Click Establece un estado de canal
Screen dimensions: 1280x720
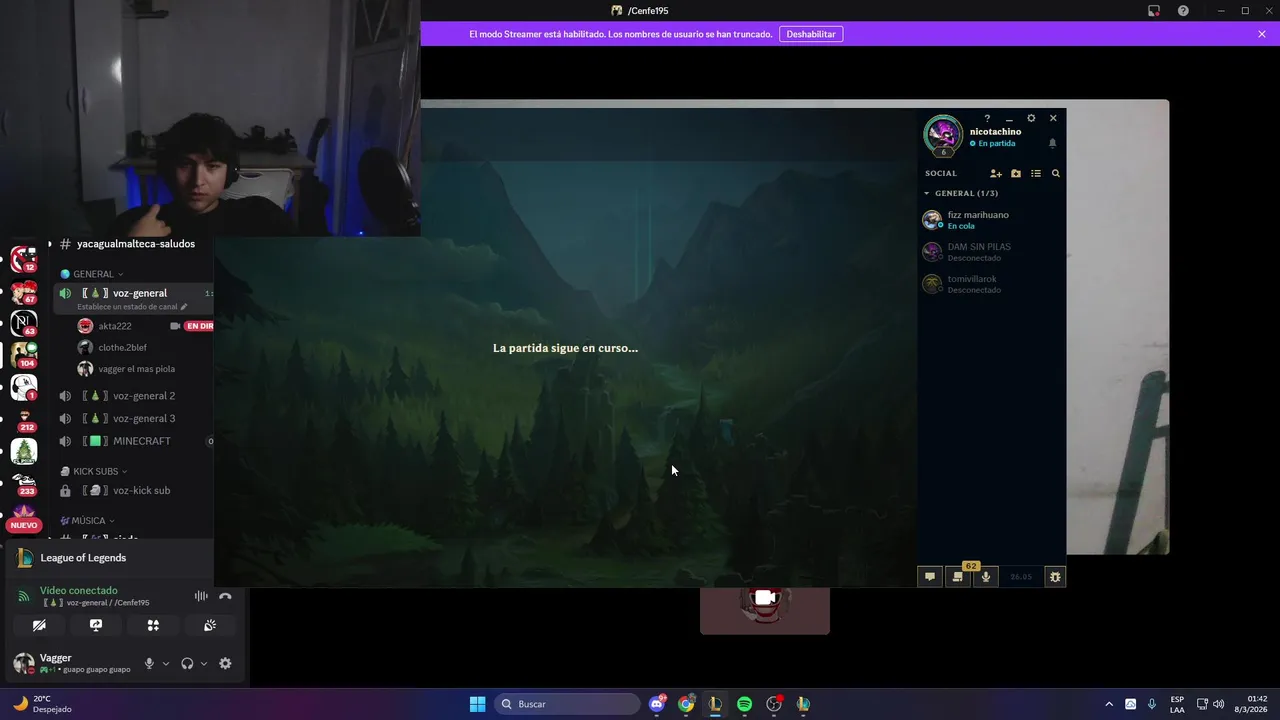[x=132, y=307]
